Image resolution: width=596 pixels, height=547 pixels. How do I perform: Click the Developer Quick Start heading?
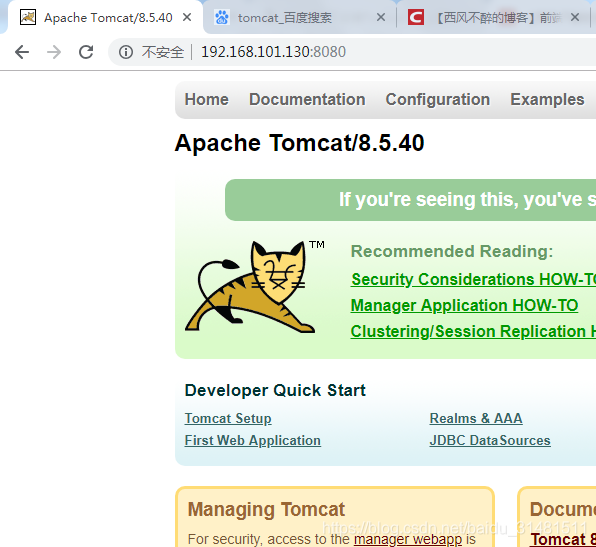[275, 390]
